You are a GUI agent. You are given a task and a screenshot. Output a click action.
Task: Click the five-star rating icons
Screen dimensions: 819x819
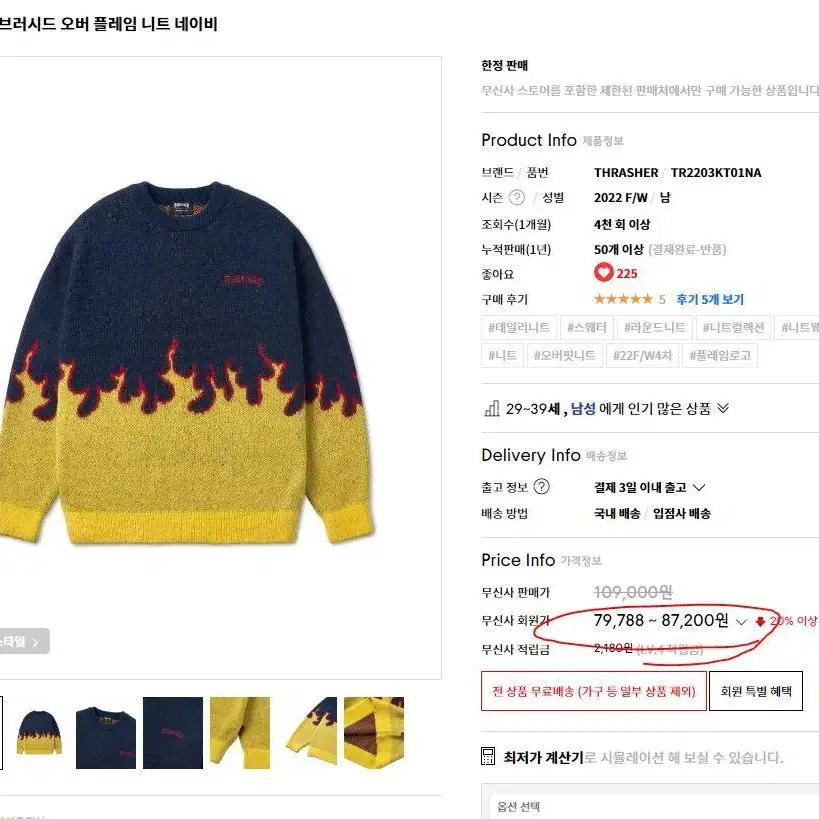click(x=623, y=299)
